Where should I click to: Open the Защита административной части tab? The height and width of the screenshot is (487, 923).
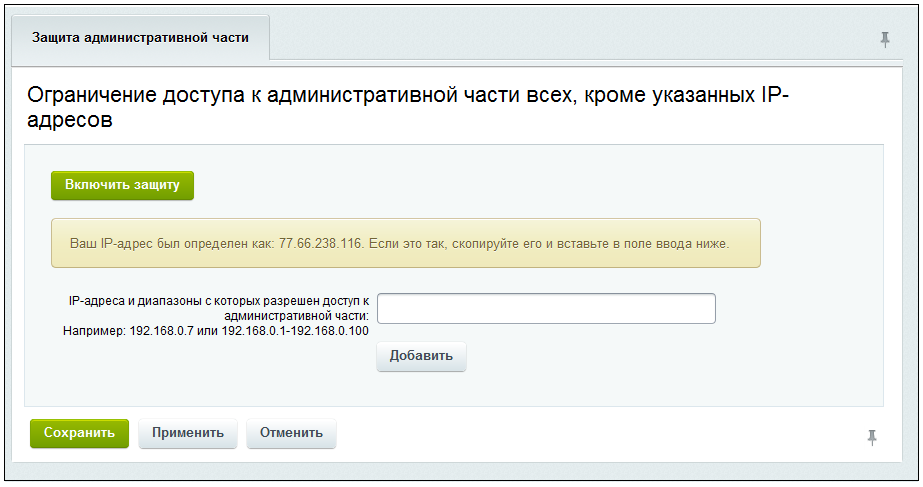pyautogui.click(x=140, y=38)
